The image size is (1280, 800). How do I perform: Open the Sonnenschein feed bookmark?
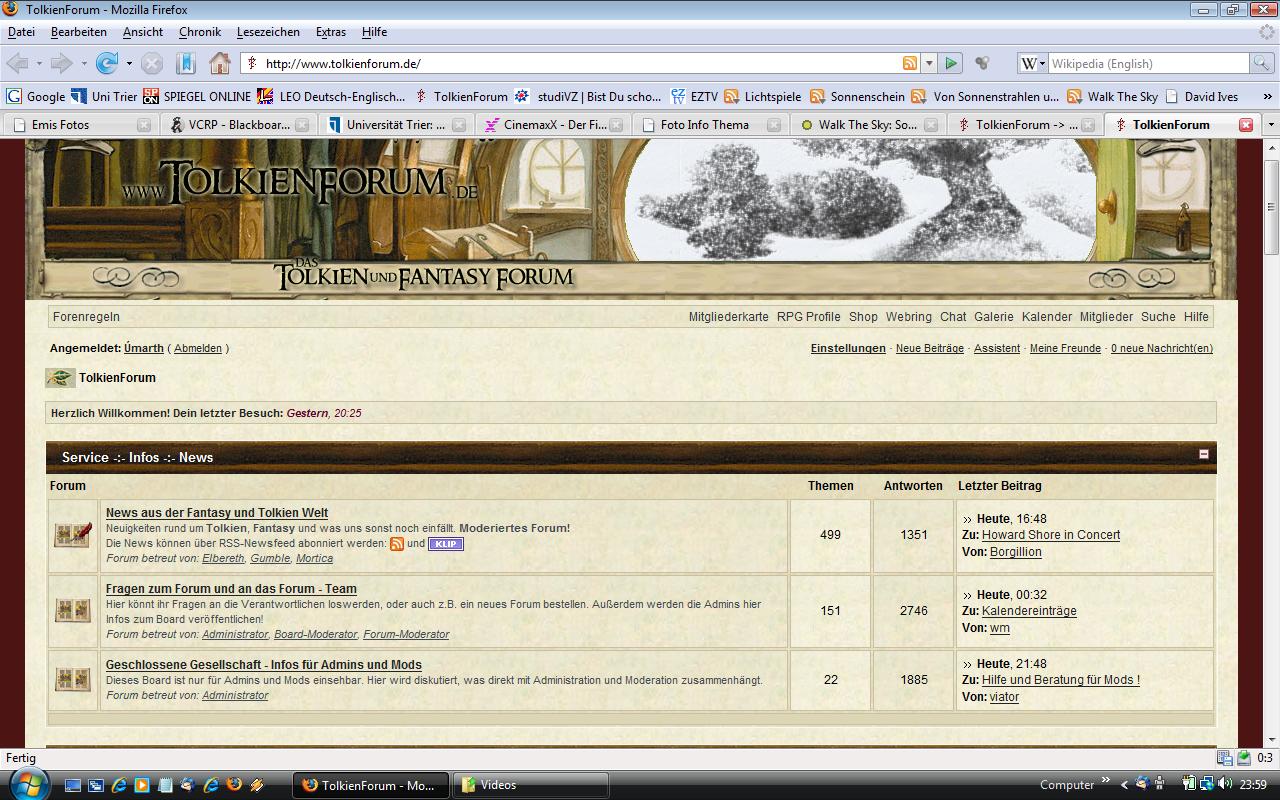pos(857,97)
